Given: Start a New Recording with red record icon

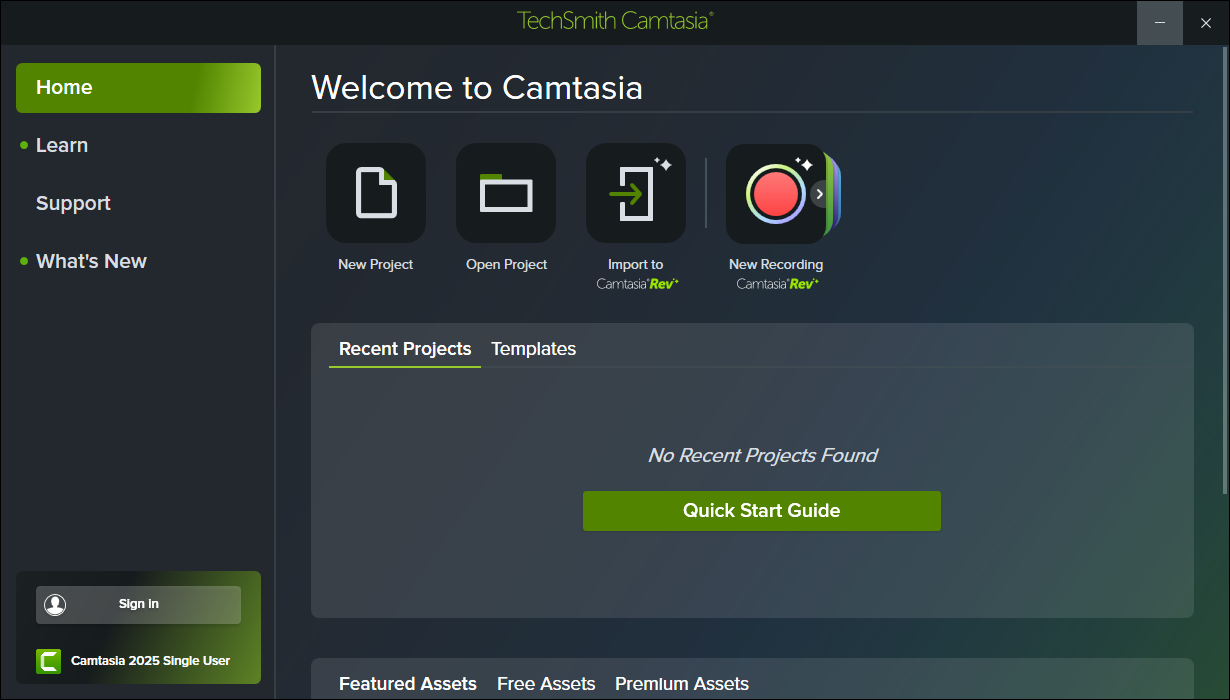Looking at the screenshot, I should (x=774, y=193).
